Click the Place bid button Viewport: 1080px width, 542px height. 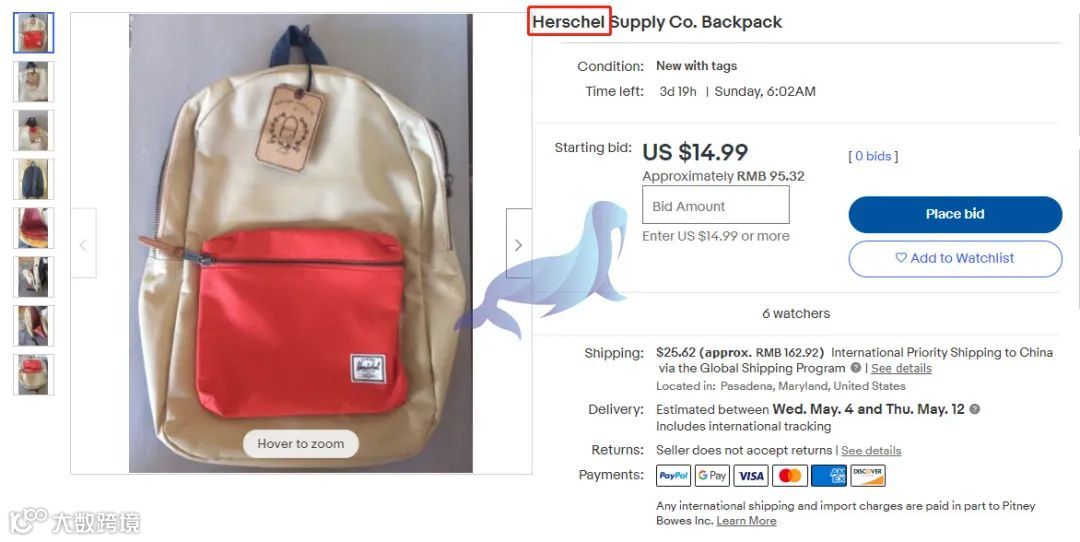pyautogui.click(x=955, y=214)
